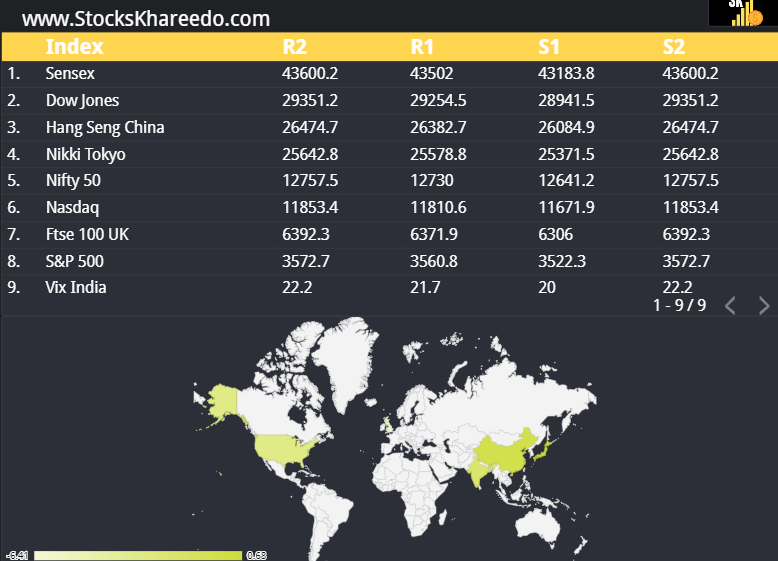Image resolution: width=778 pixels, height=561 pixels.
Task: Click S&P 500 value in R2 column
Action: click(305, 261)
